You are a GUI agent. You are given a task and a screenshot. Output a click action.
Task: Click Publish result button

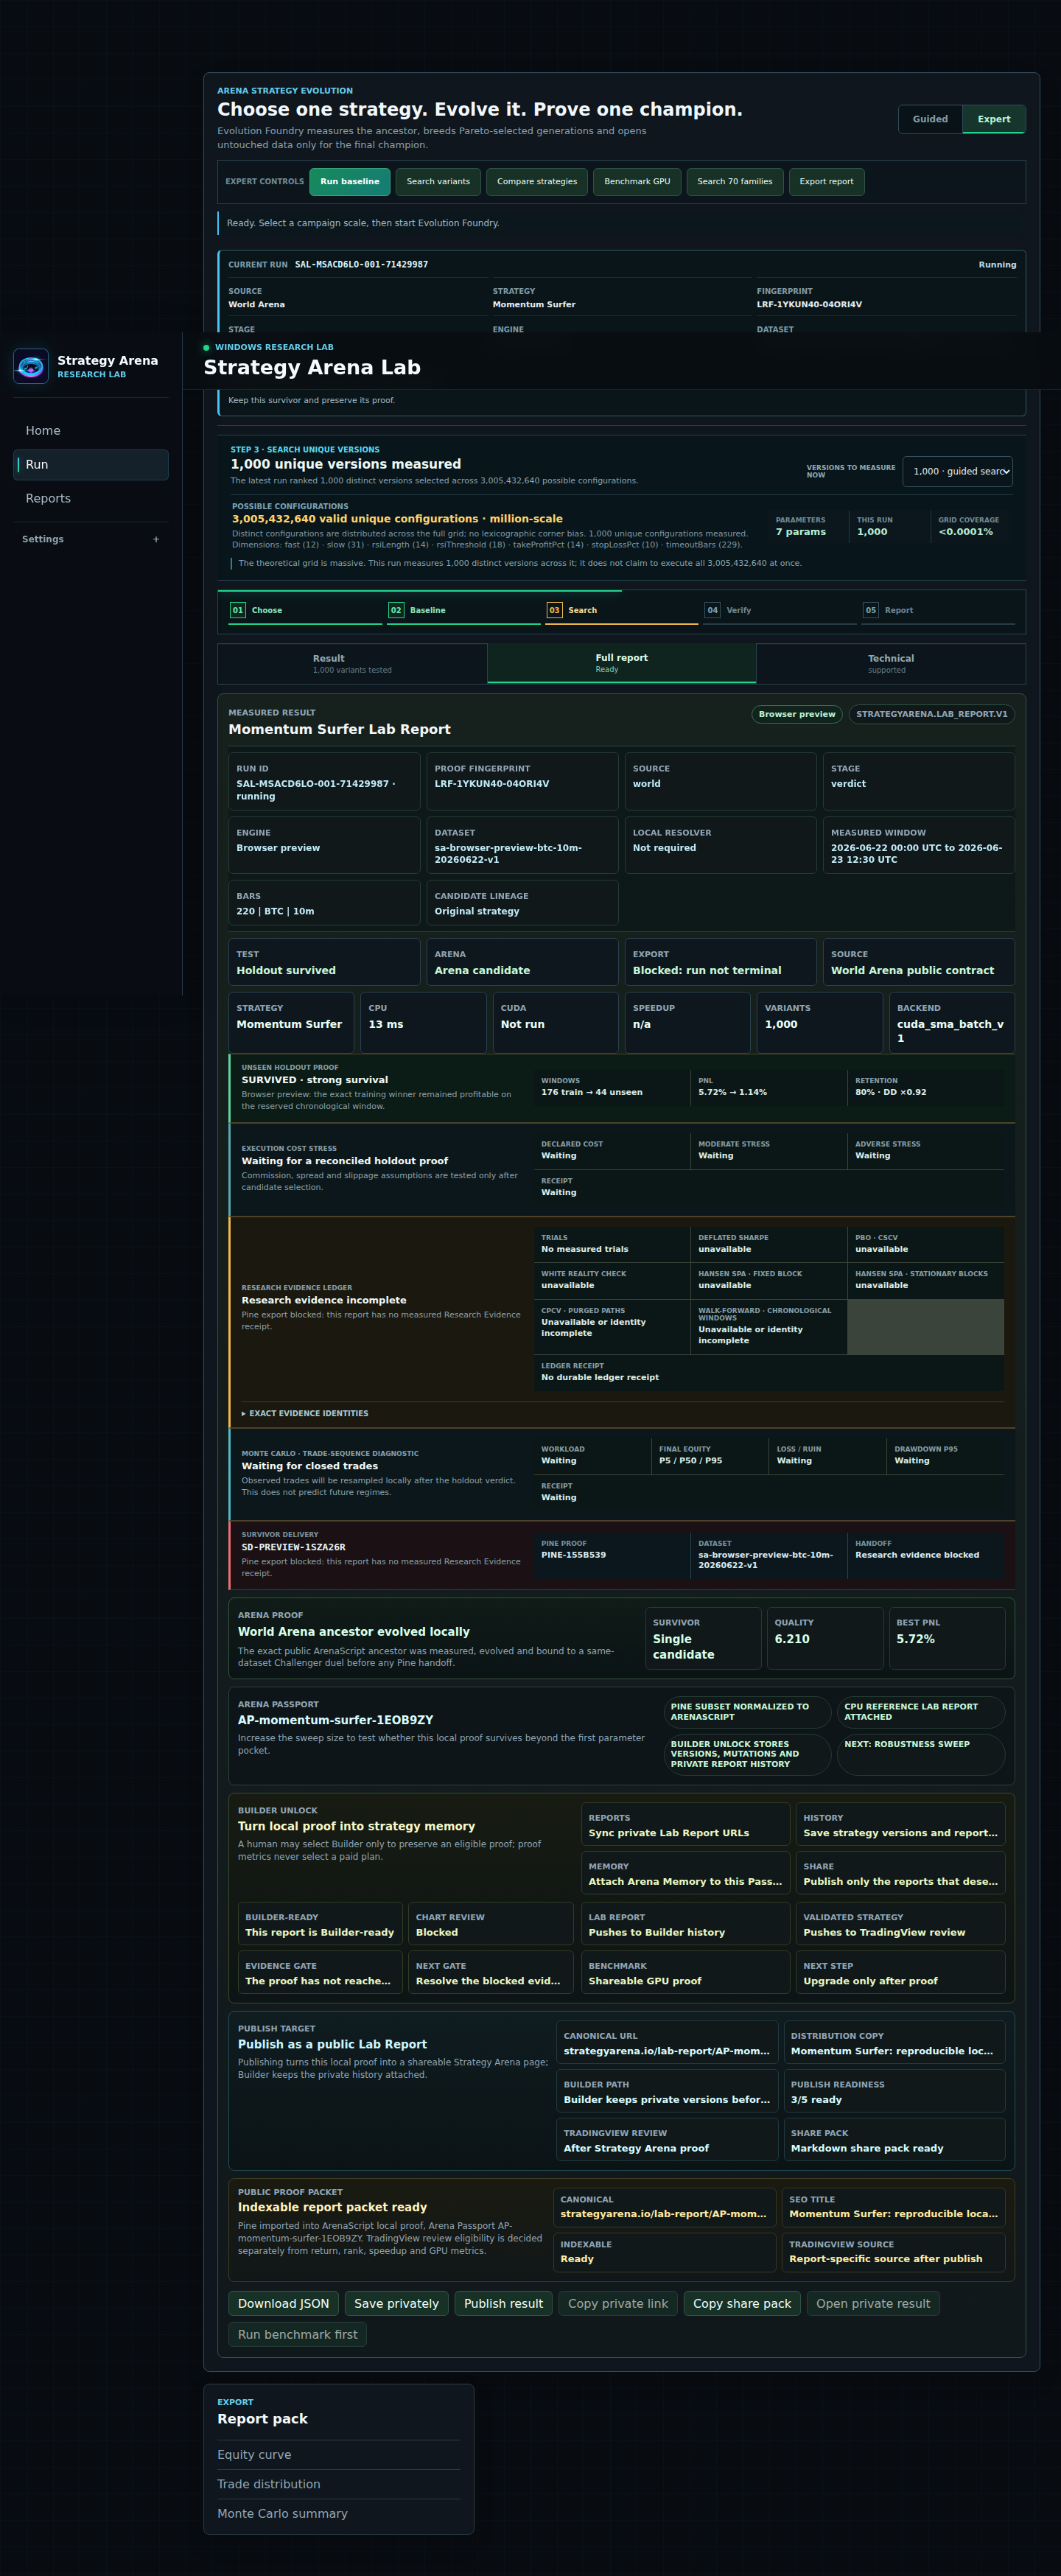click(x=503, y=2304)
